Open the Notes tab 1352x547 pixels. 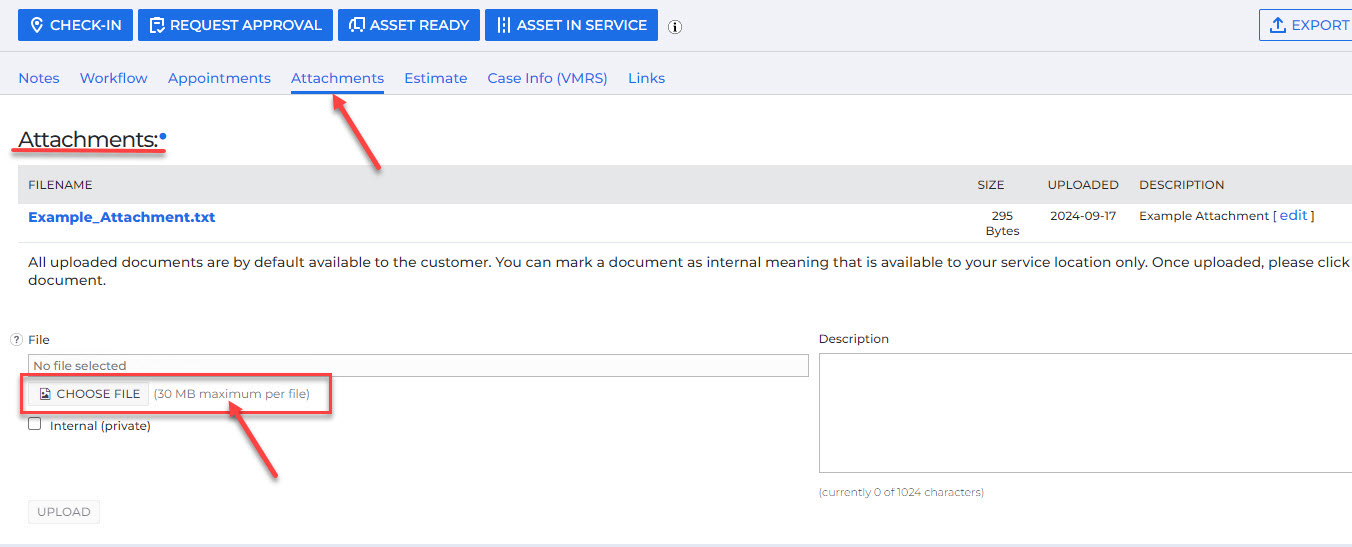(39, 78)
